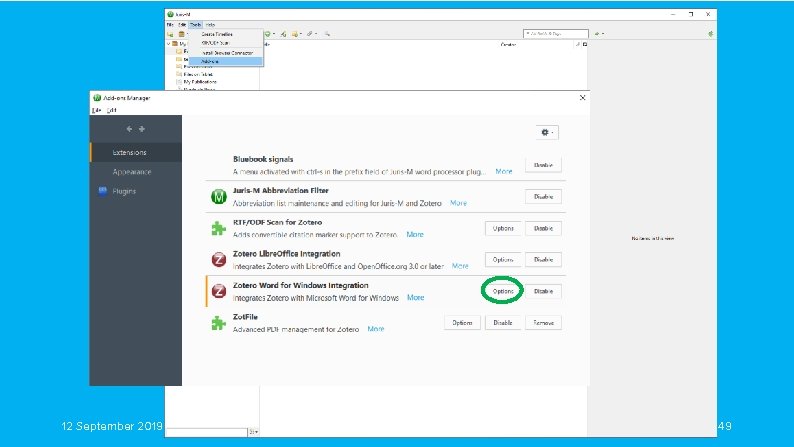The width and height of the screenshot is (794, 447).
Task: Disable the Zotero LibreOffice Integration extension
Action: (x=543, y=260)
